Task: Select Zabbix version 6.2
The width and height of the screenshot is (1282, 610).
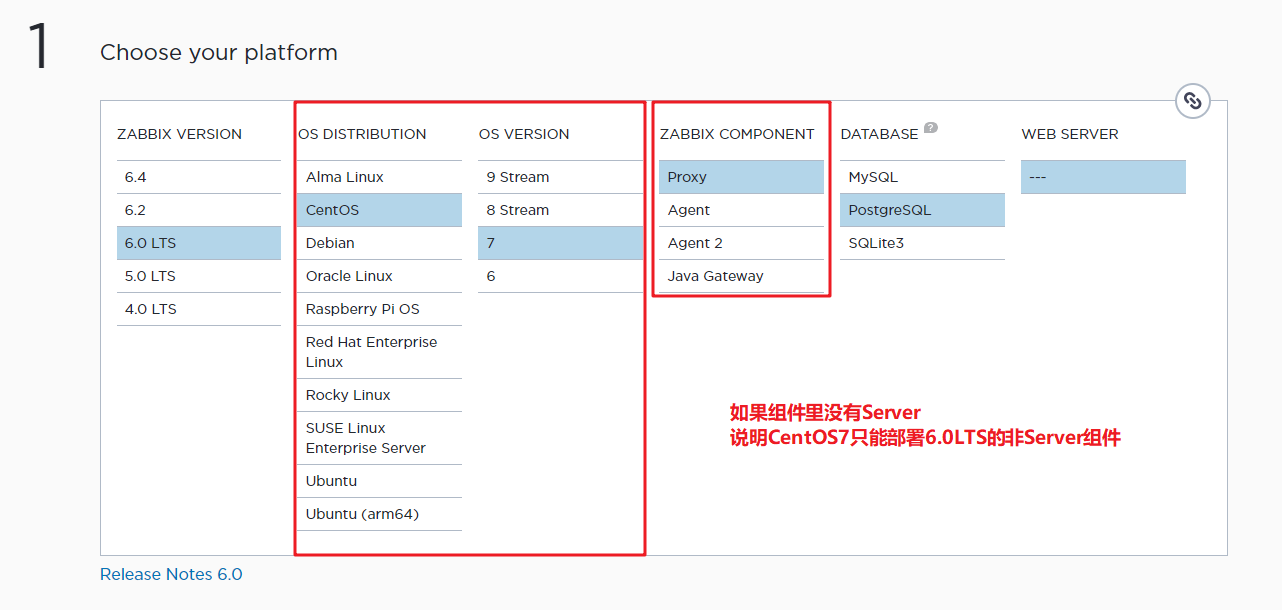Action: 199,210
